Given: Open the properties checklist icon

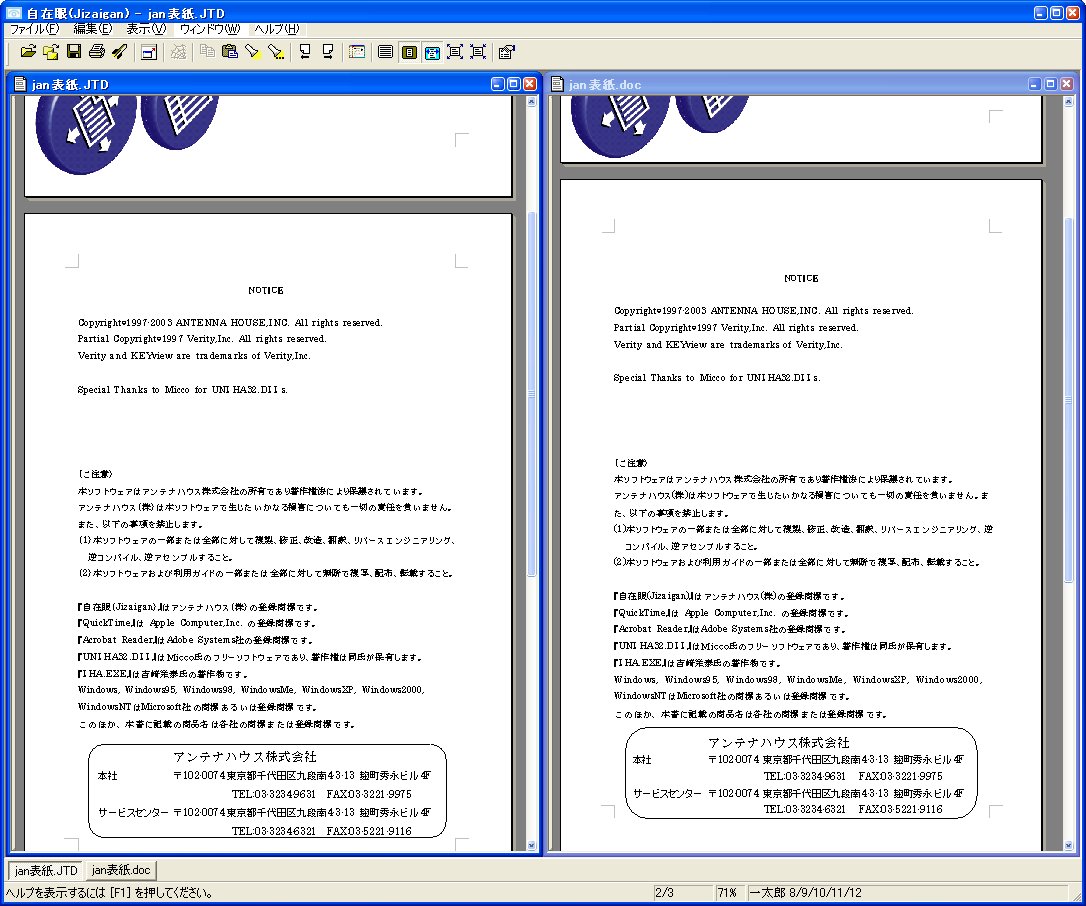Looking at the screenshot, I should click(506, 52).
